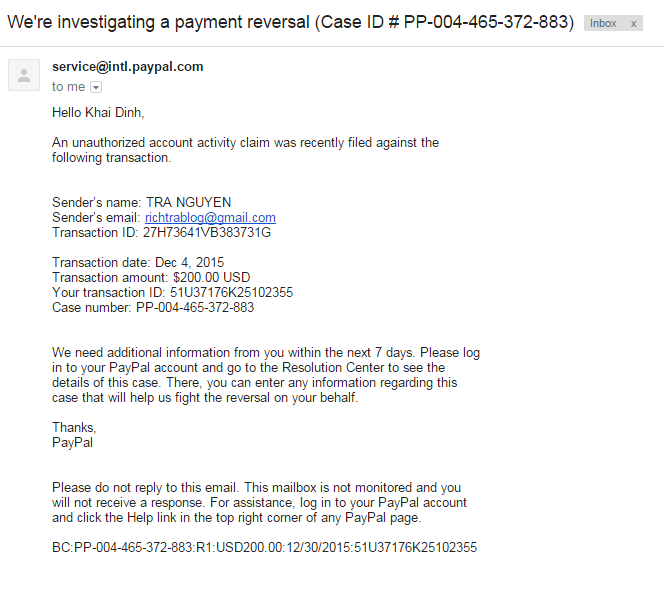This screenshot has width=664, height=591.
Task: Click the "Thanks," sign-off text
Action: coord(74,428)
